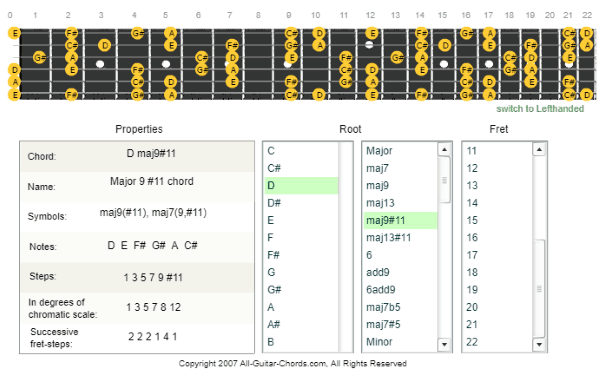
Task: Click chord type list scroll down arrow
Action: 444,344
